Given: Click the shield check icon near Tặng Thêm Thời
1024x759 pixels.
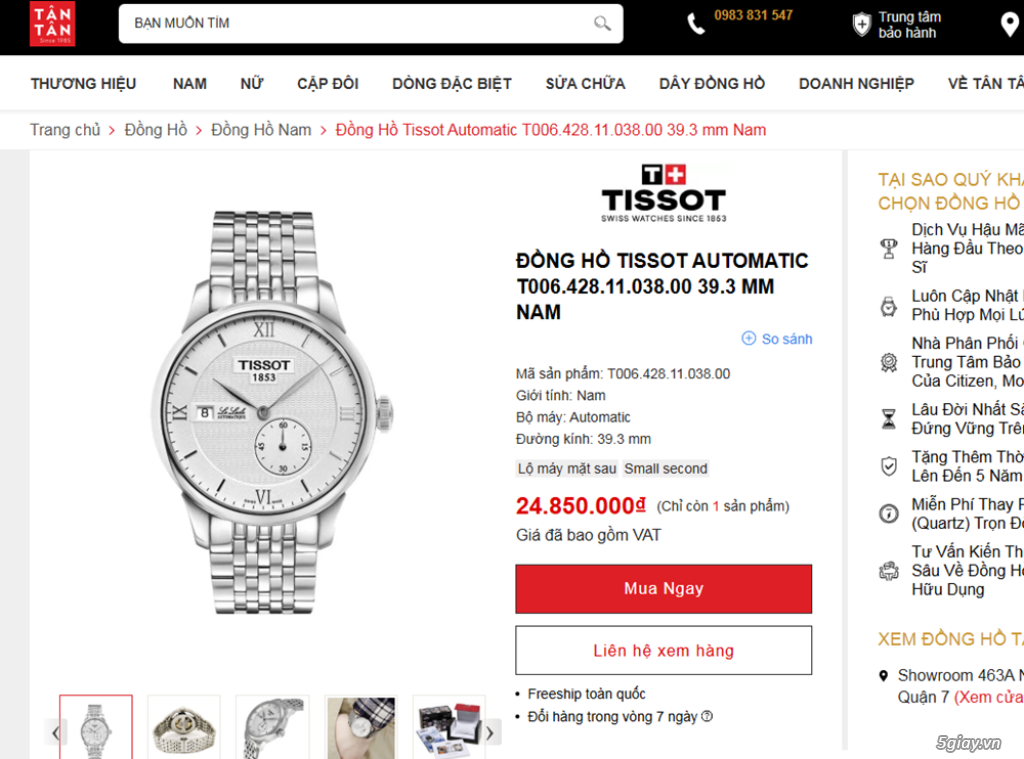Looking at the screenshot, I should tap(889, 465).
